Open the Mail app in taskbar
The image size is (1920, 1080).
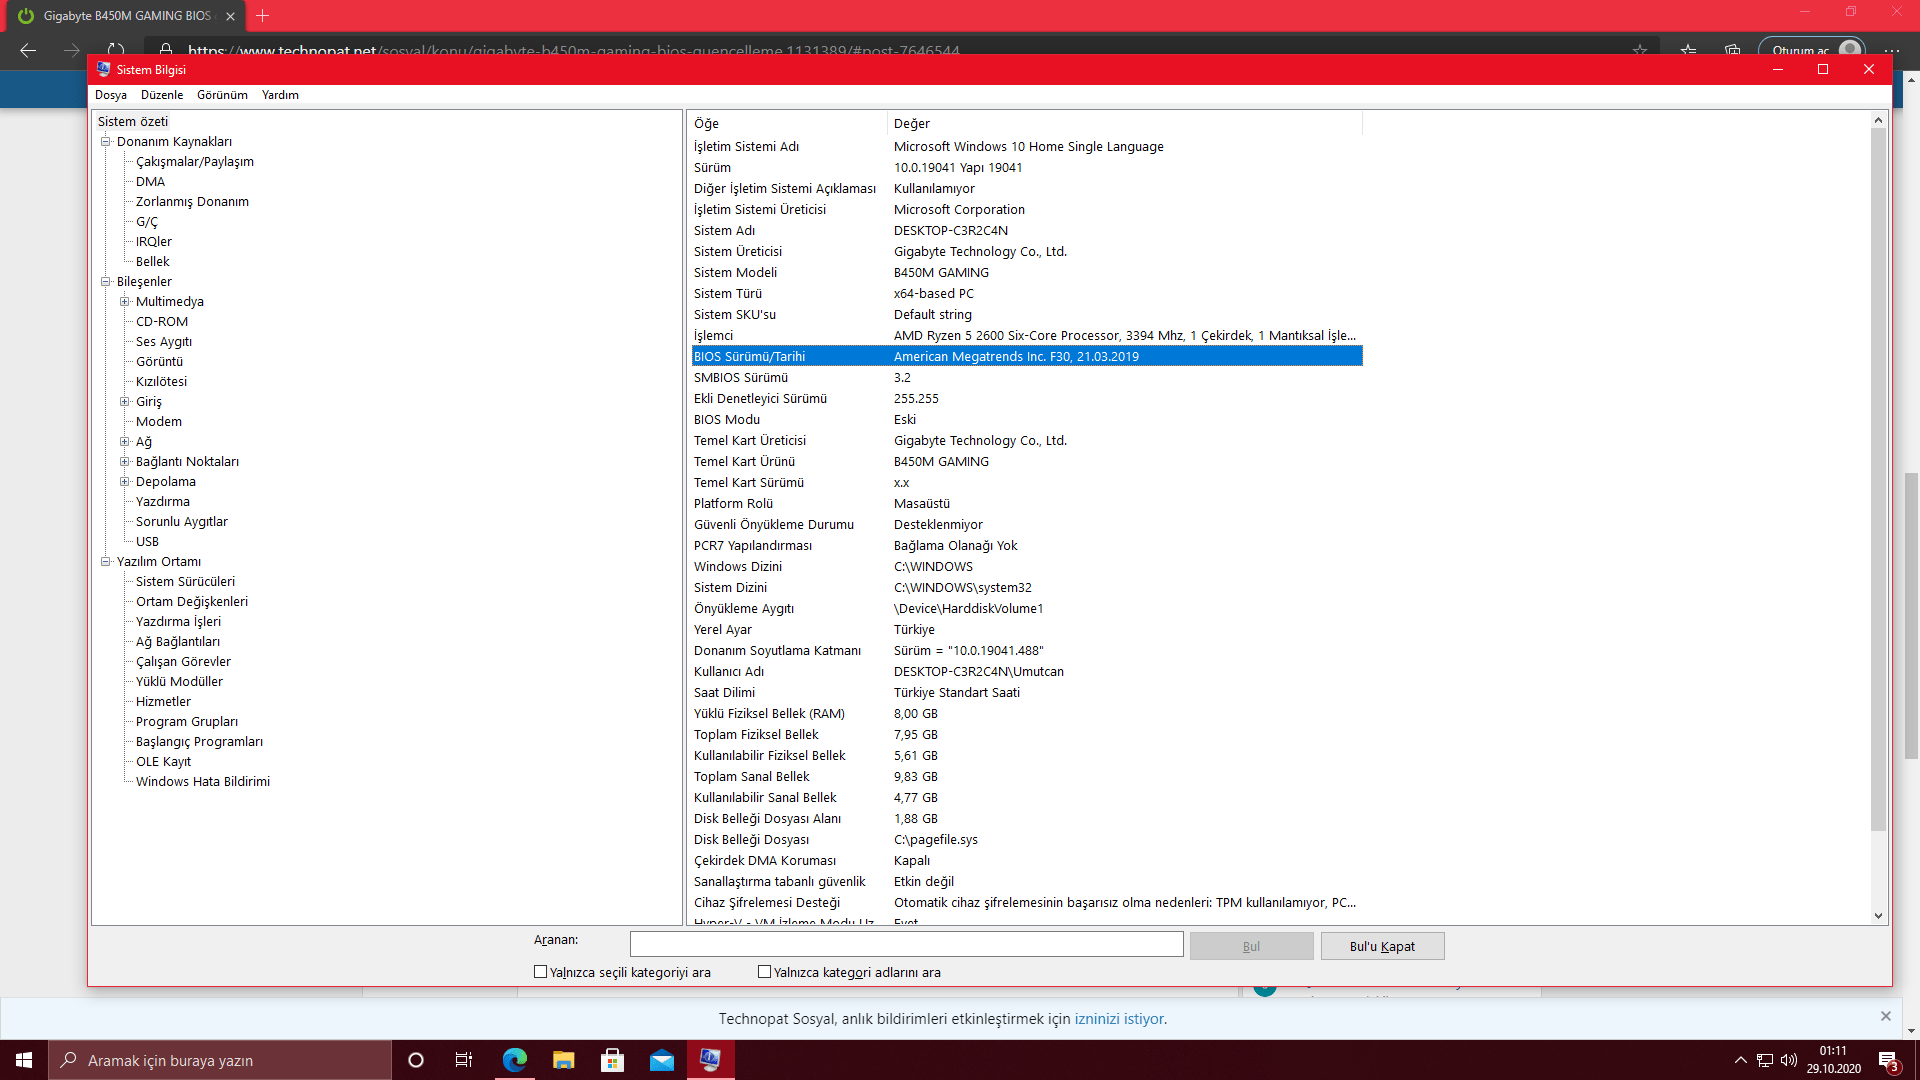pyautogui.click(x=662, y=1060)
